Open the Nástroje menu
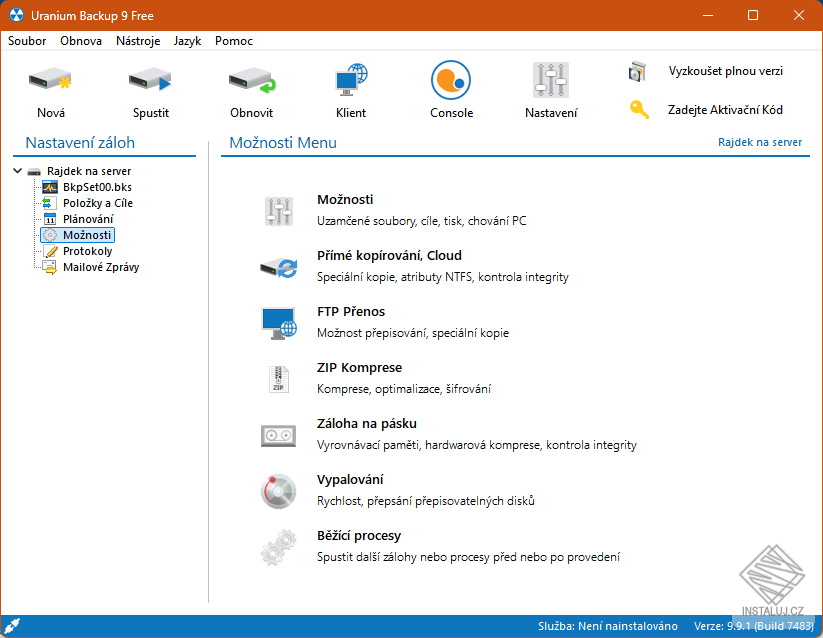The width and height of the screenshot is (823, 638). point(138,41)
